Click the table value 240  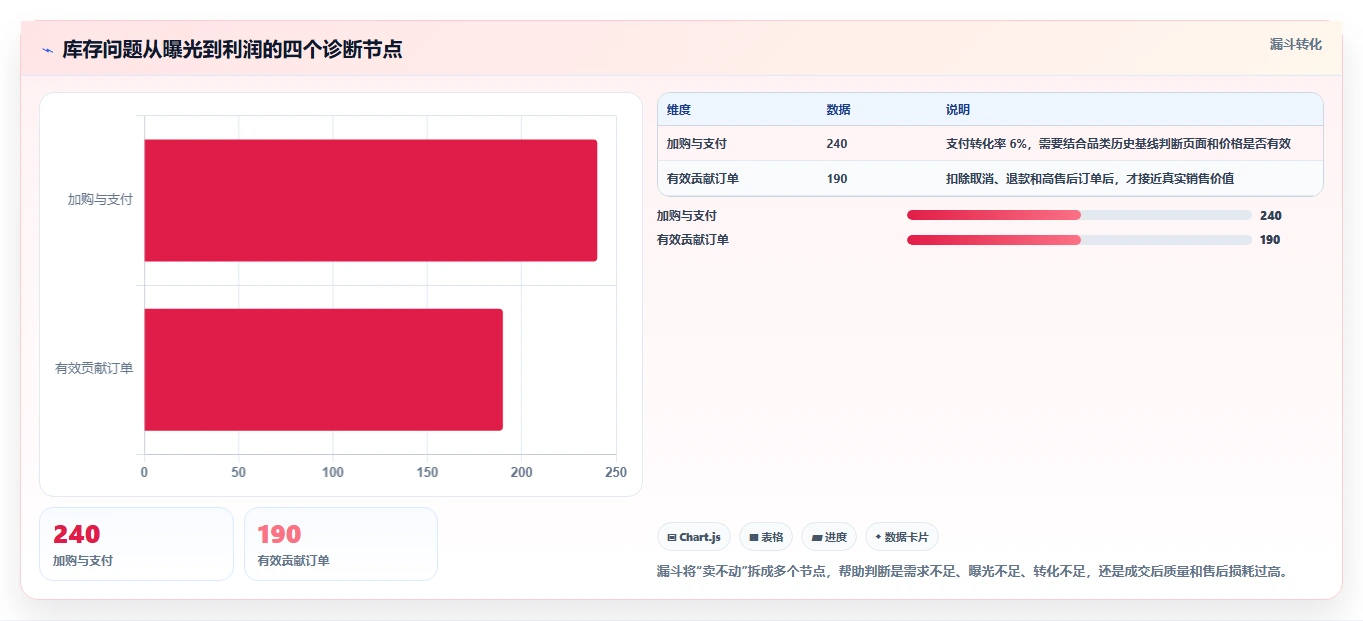pos(837,144)
